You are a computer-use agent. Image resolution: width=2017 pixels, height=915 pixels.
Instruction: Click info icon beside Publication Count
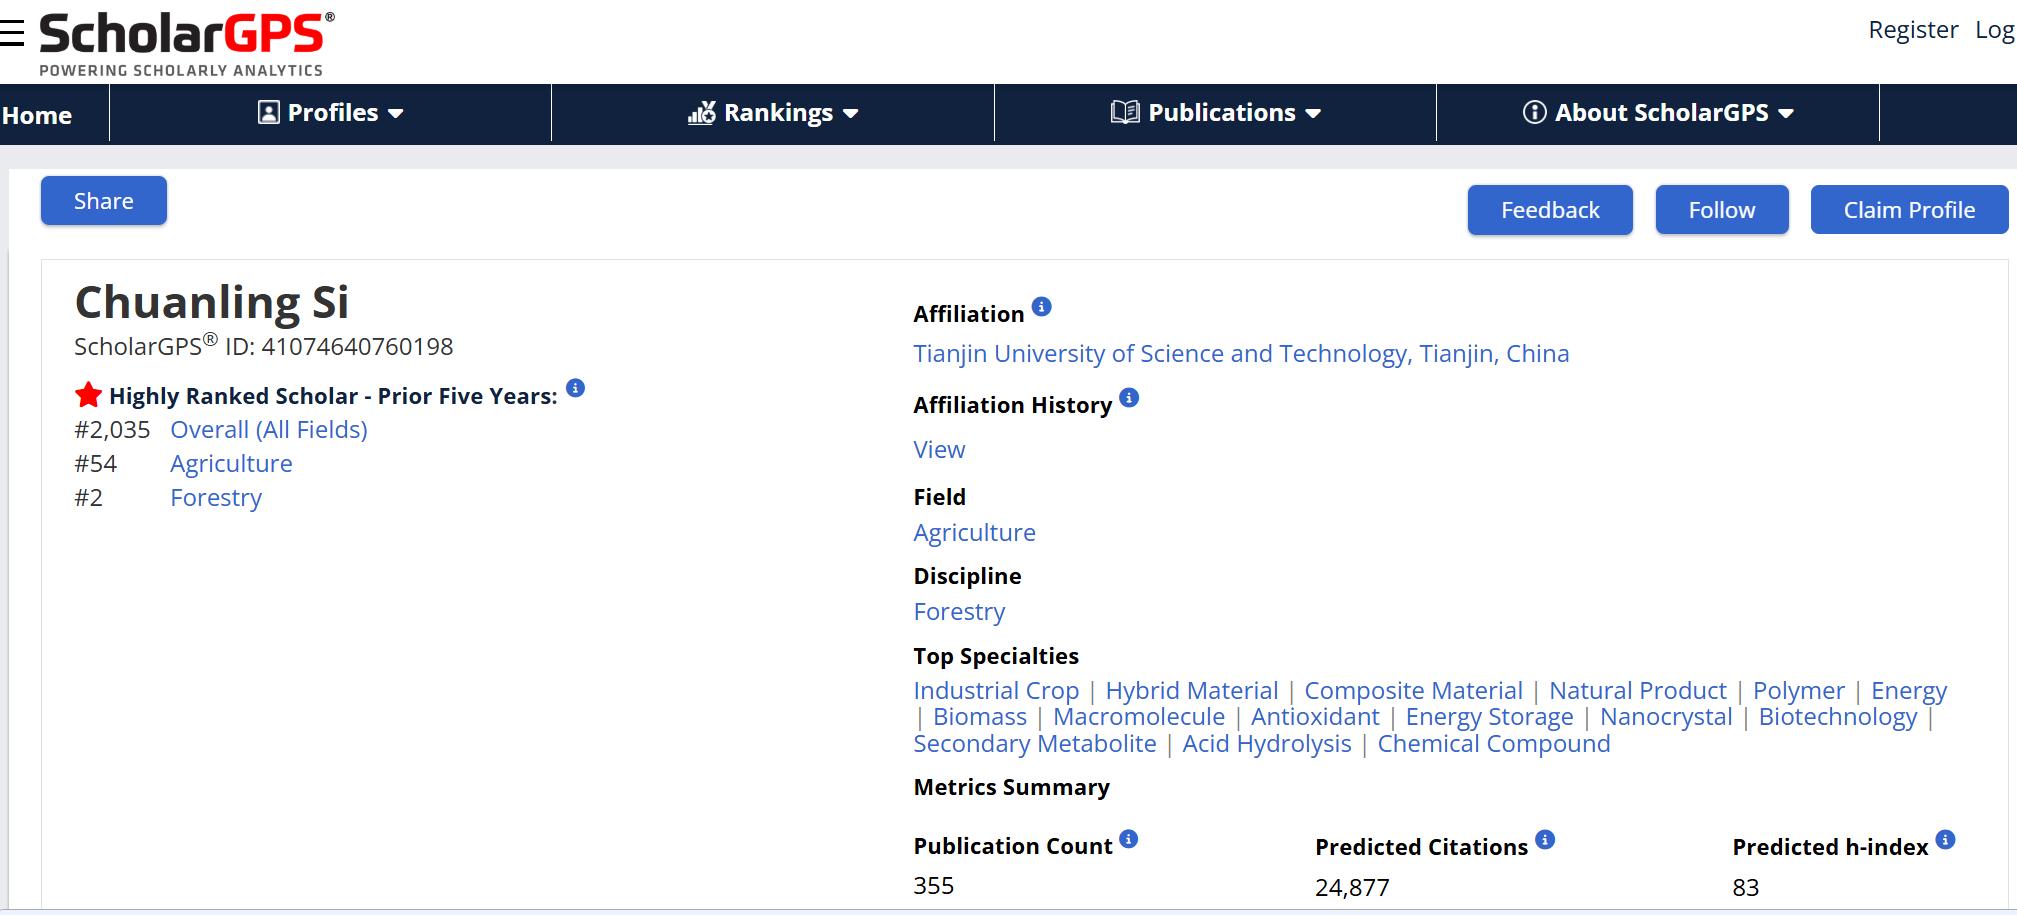(x=1128, y=839)
